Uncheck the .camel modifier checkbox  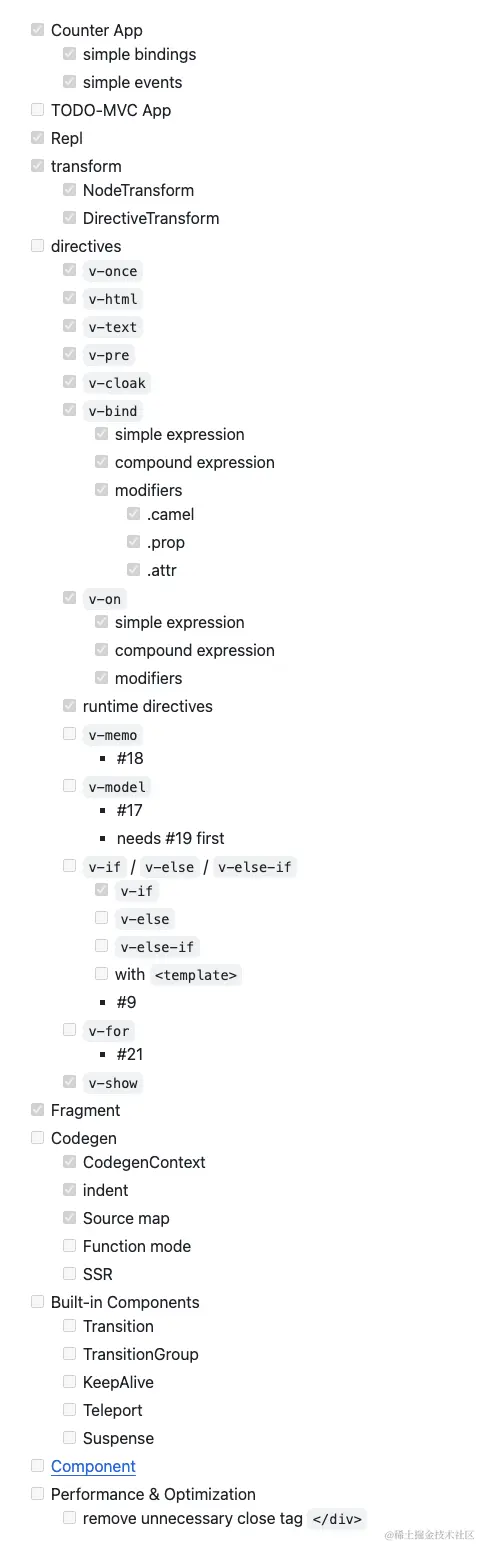point(133,513)
